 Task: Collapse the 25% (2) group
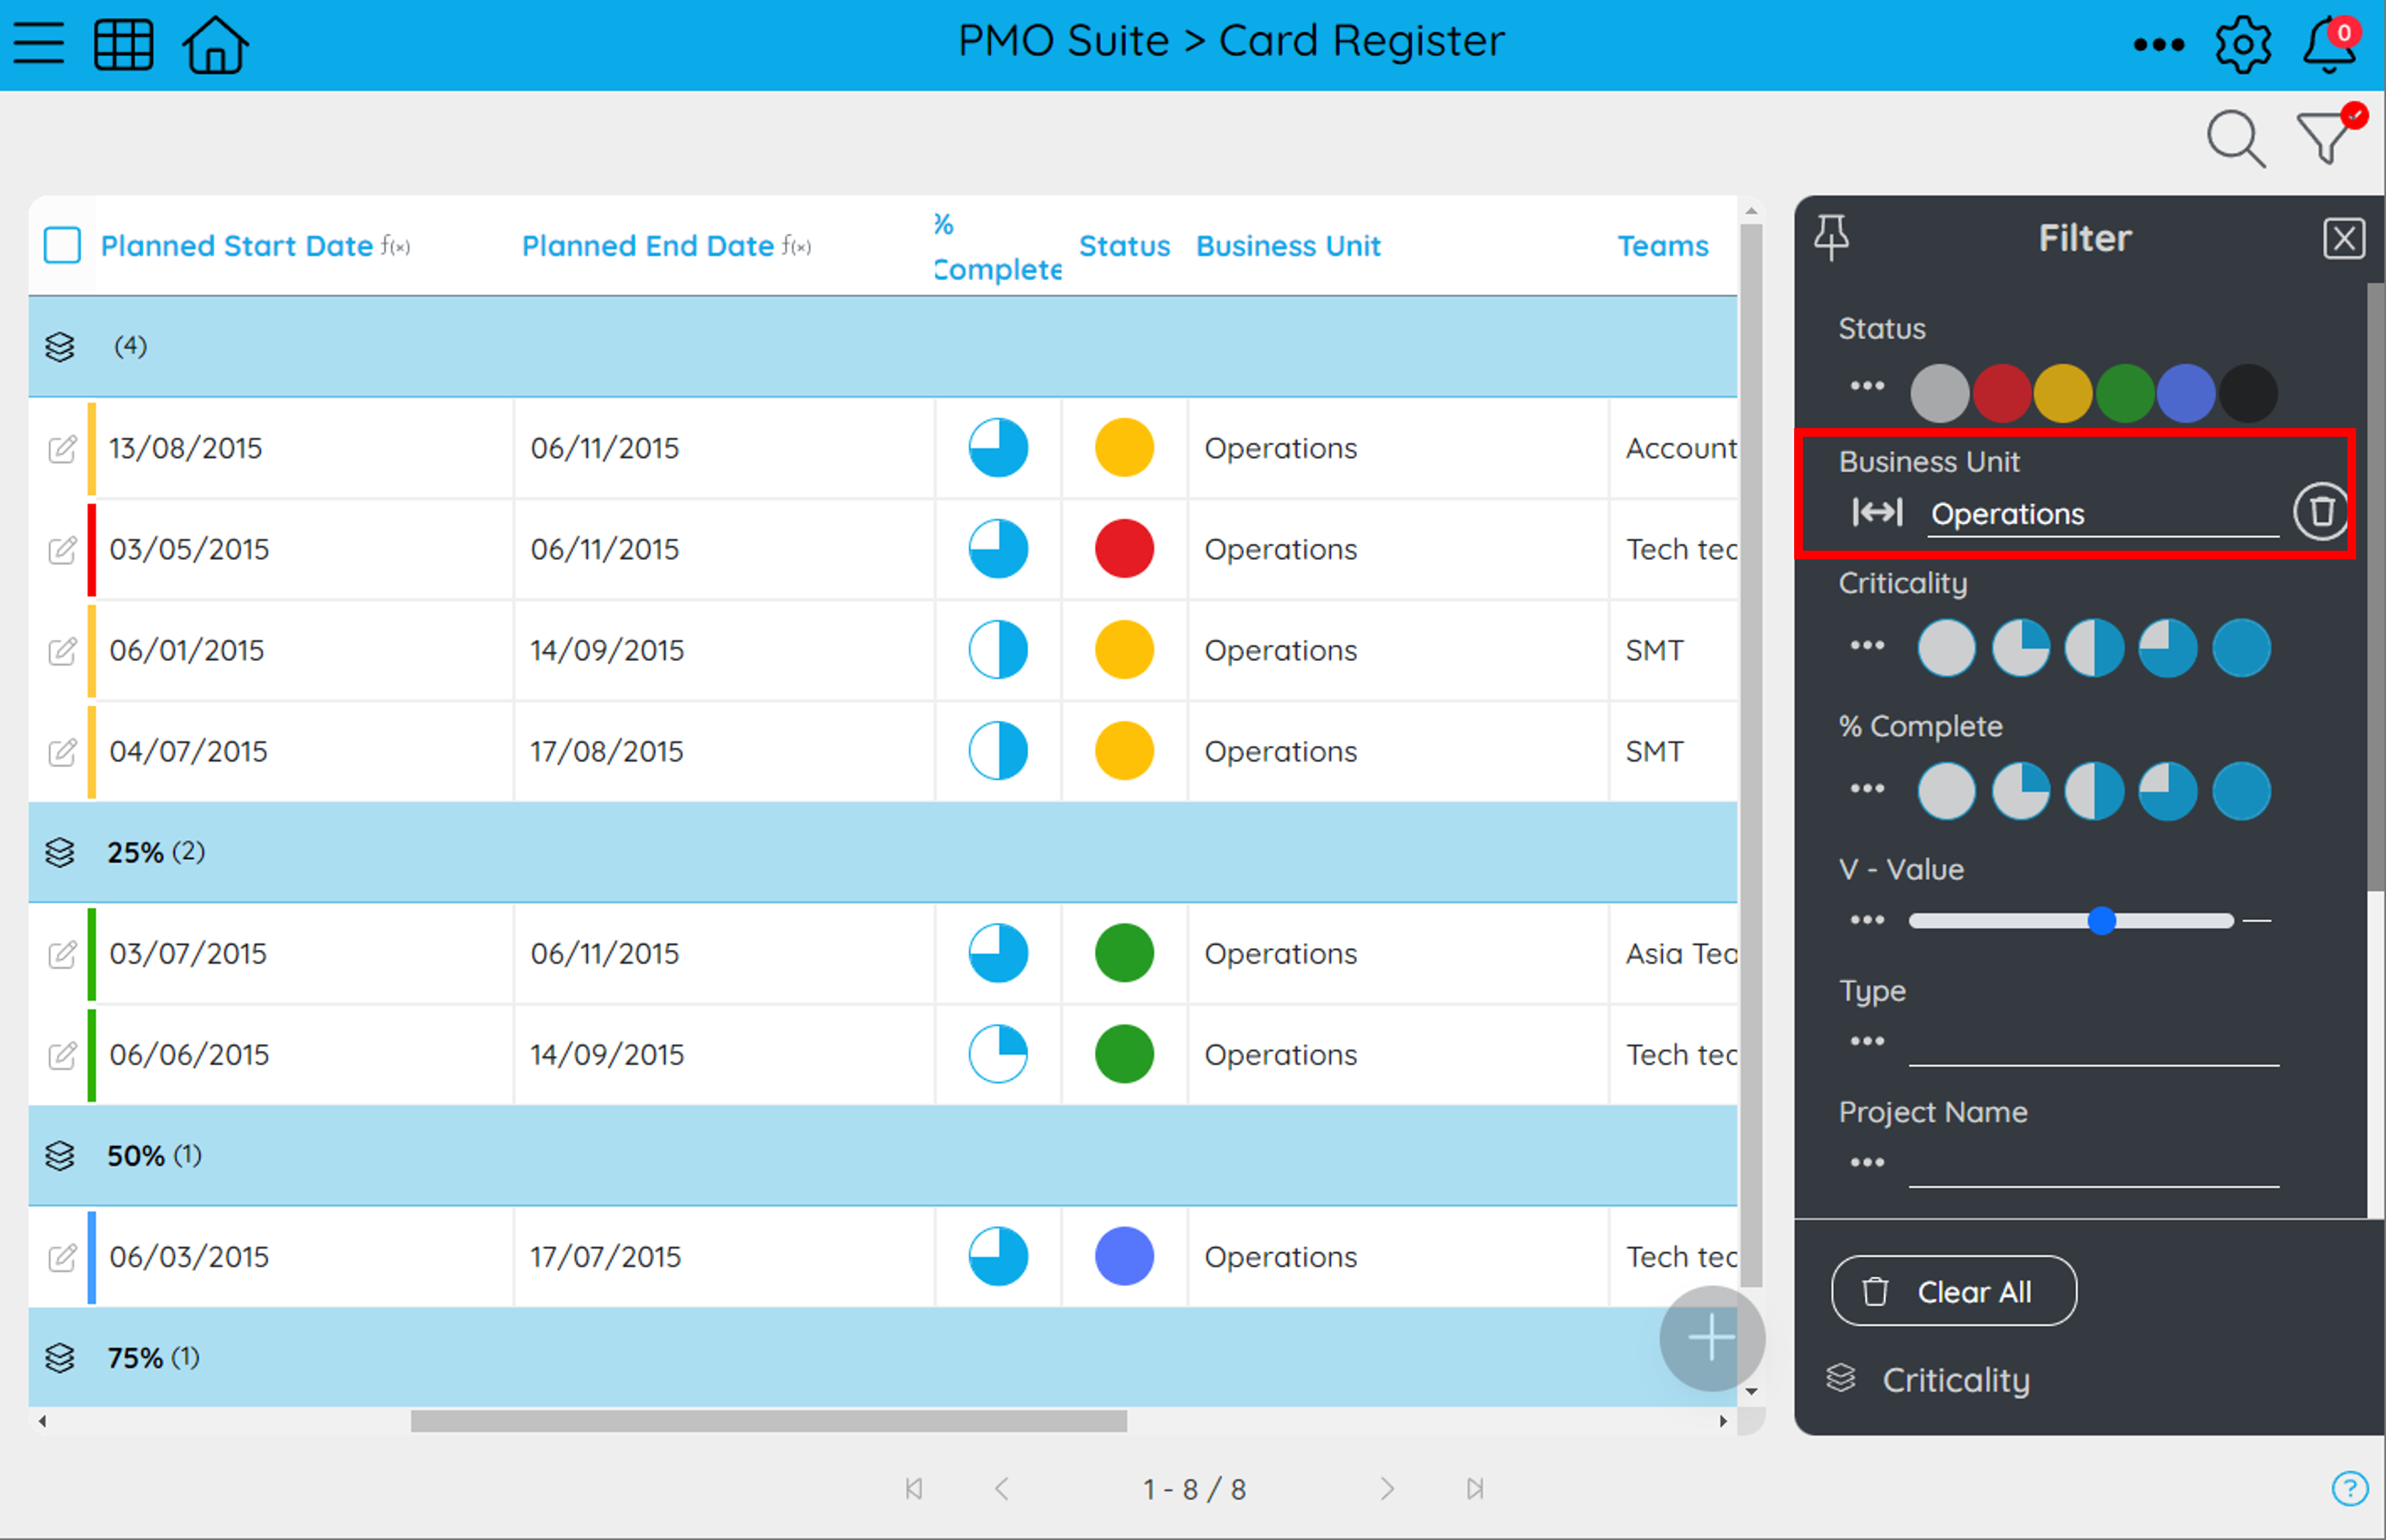tap(60, 853)
